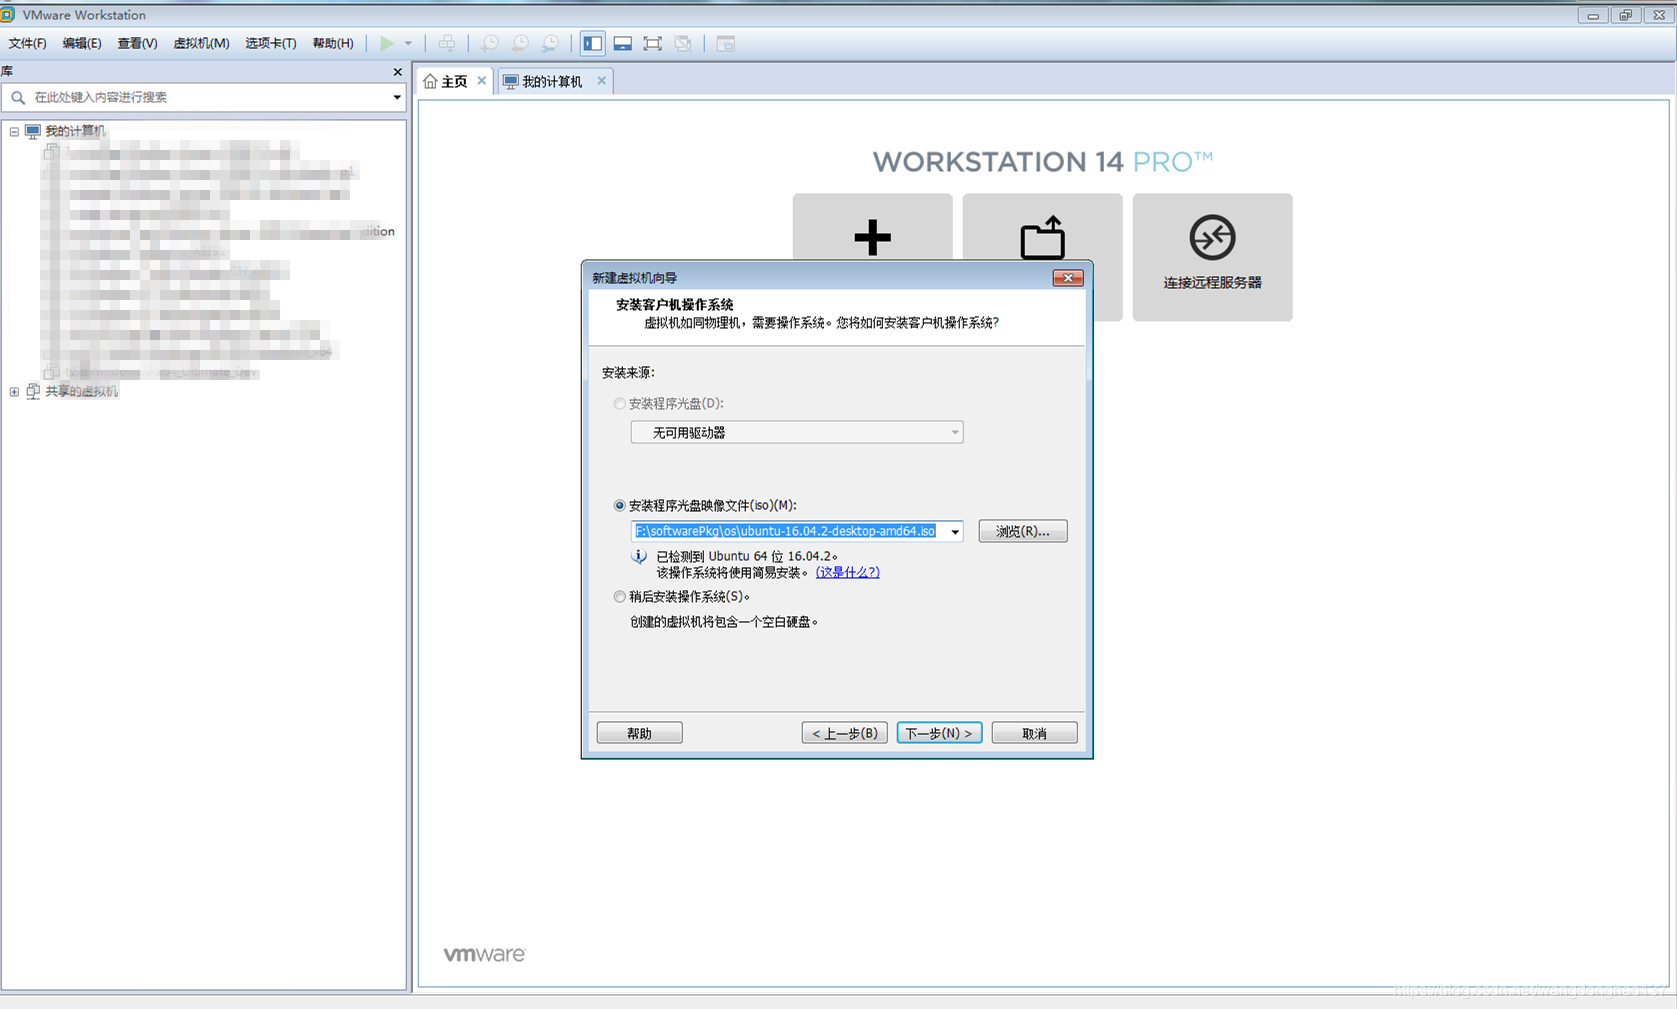Select the 共享的虚拟机 tree label
The height and width of the screenshot is (1009, 1677).
coord(81,391)
